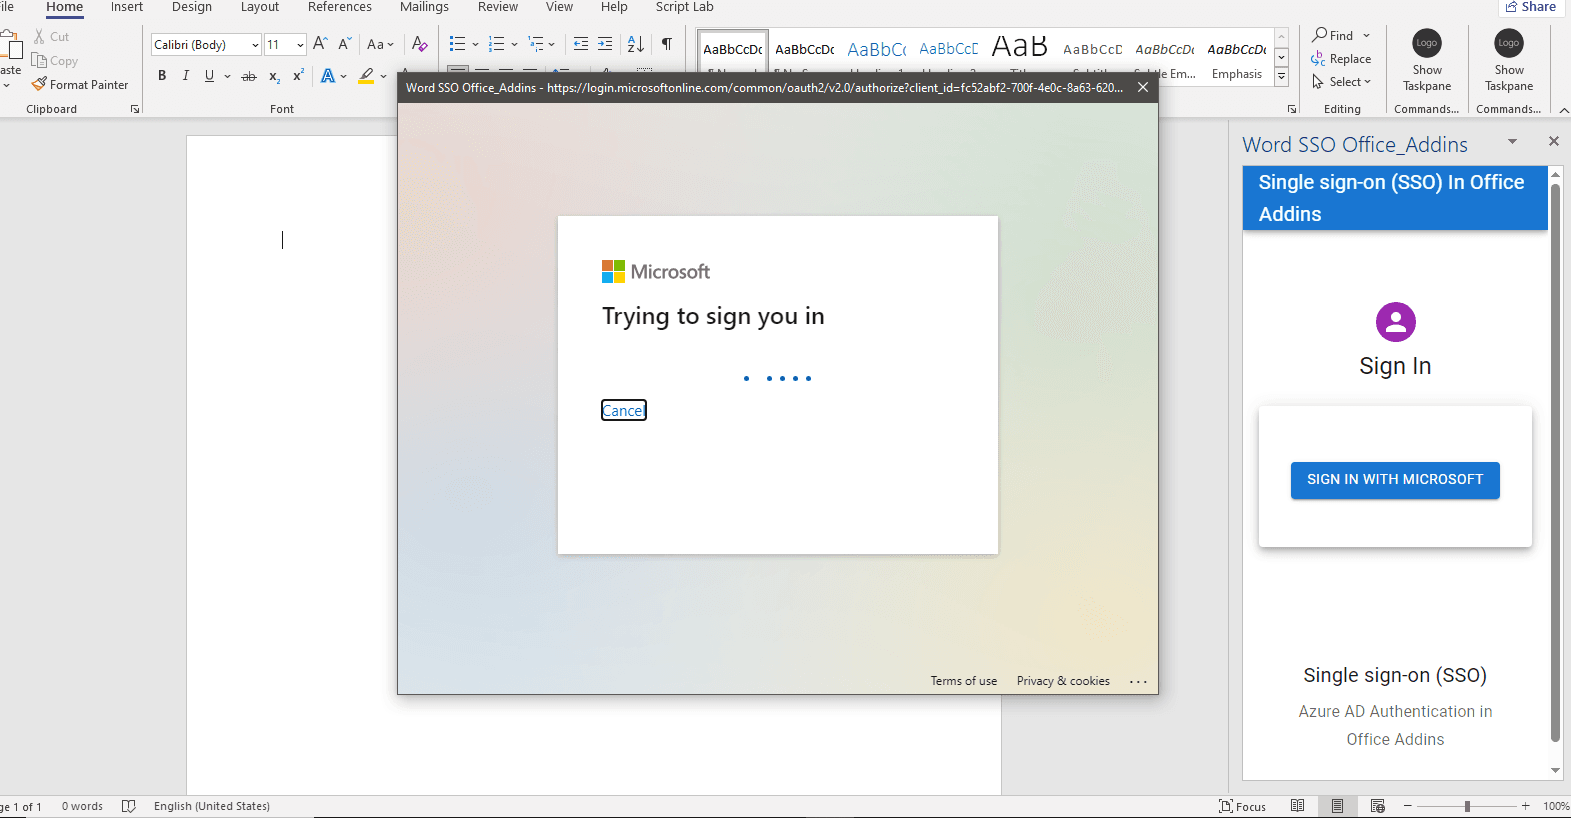Image resolution: width=1571 pixels, height=818 pixels.
Task: Select the Format Painter tool
Action: pyautogui.click(x=80, y=85)
